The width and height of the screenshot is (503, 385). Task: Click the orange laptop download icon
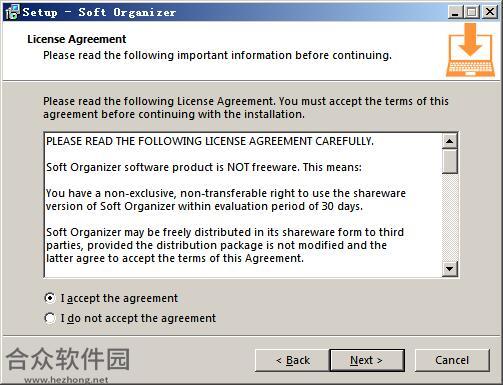click(470, 50)
